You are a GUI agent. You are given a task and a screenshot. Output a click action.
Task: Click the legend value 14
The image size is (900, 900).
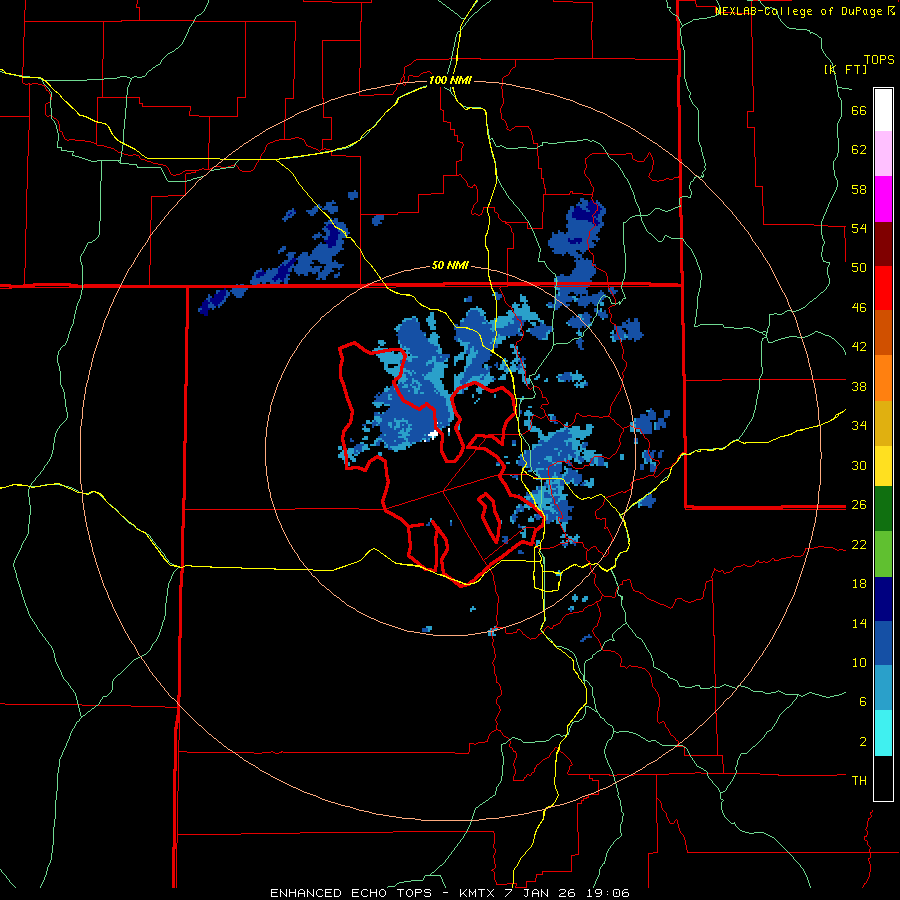(x=859, y=623)
